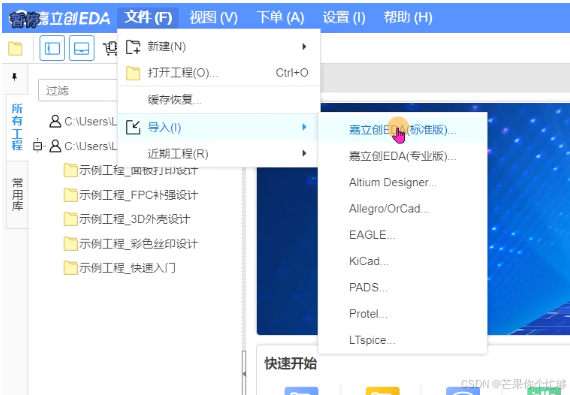This screenshot has width=570, height=395.
Task: Click user icon of second C:\Users row
Action: [x=55, y=146]
